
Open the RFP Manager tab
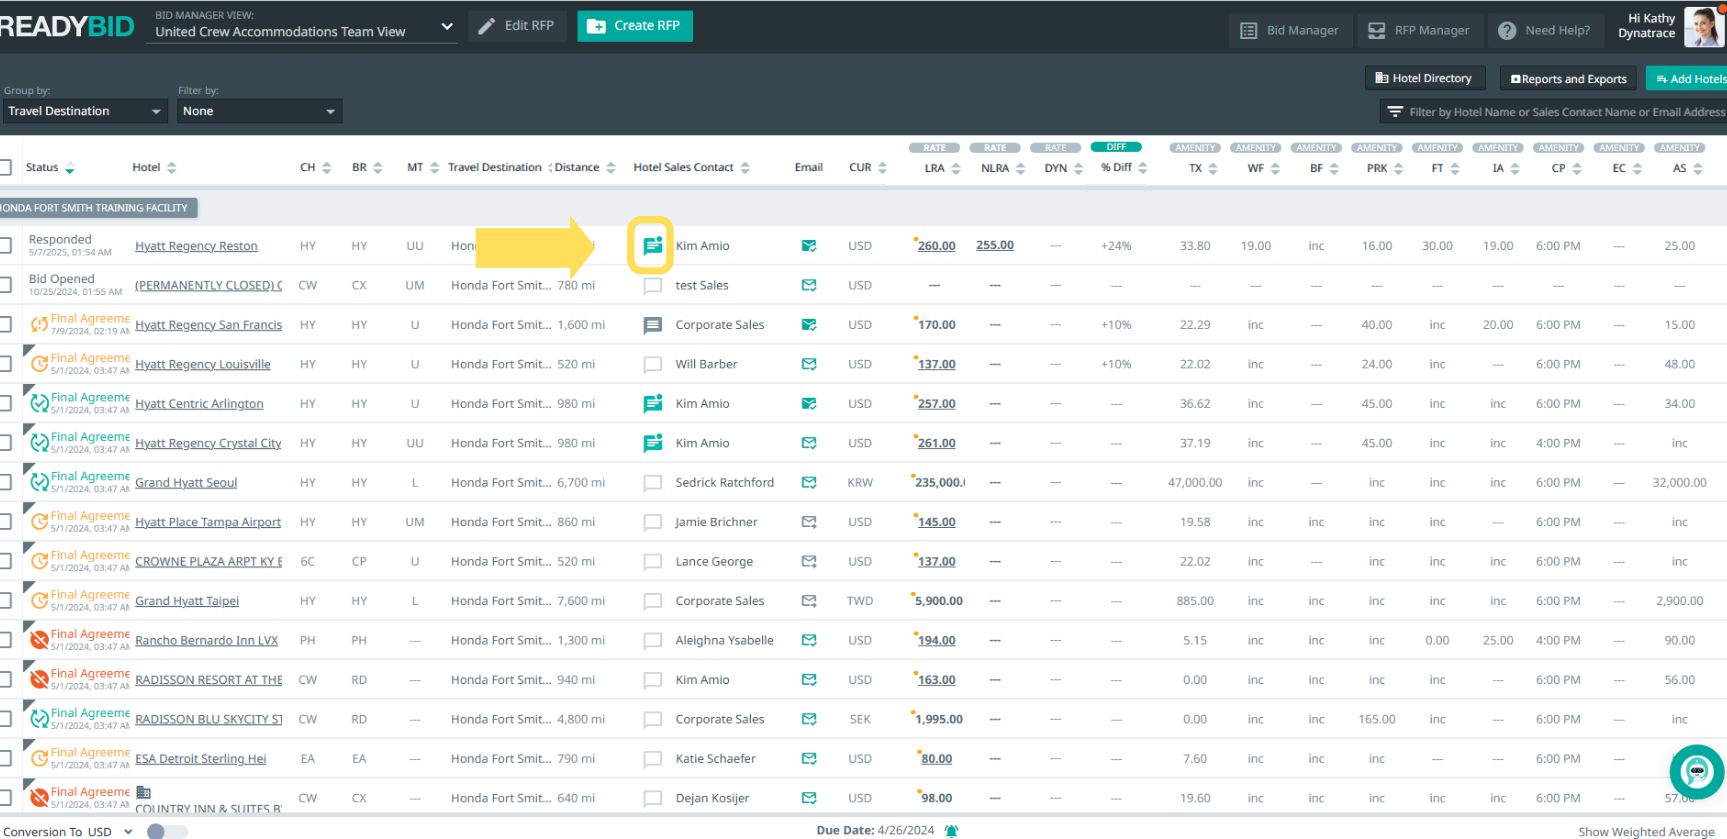pos(1418,30)
